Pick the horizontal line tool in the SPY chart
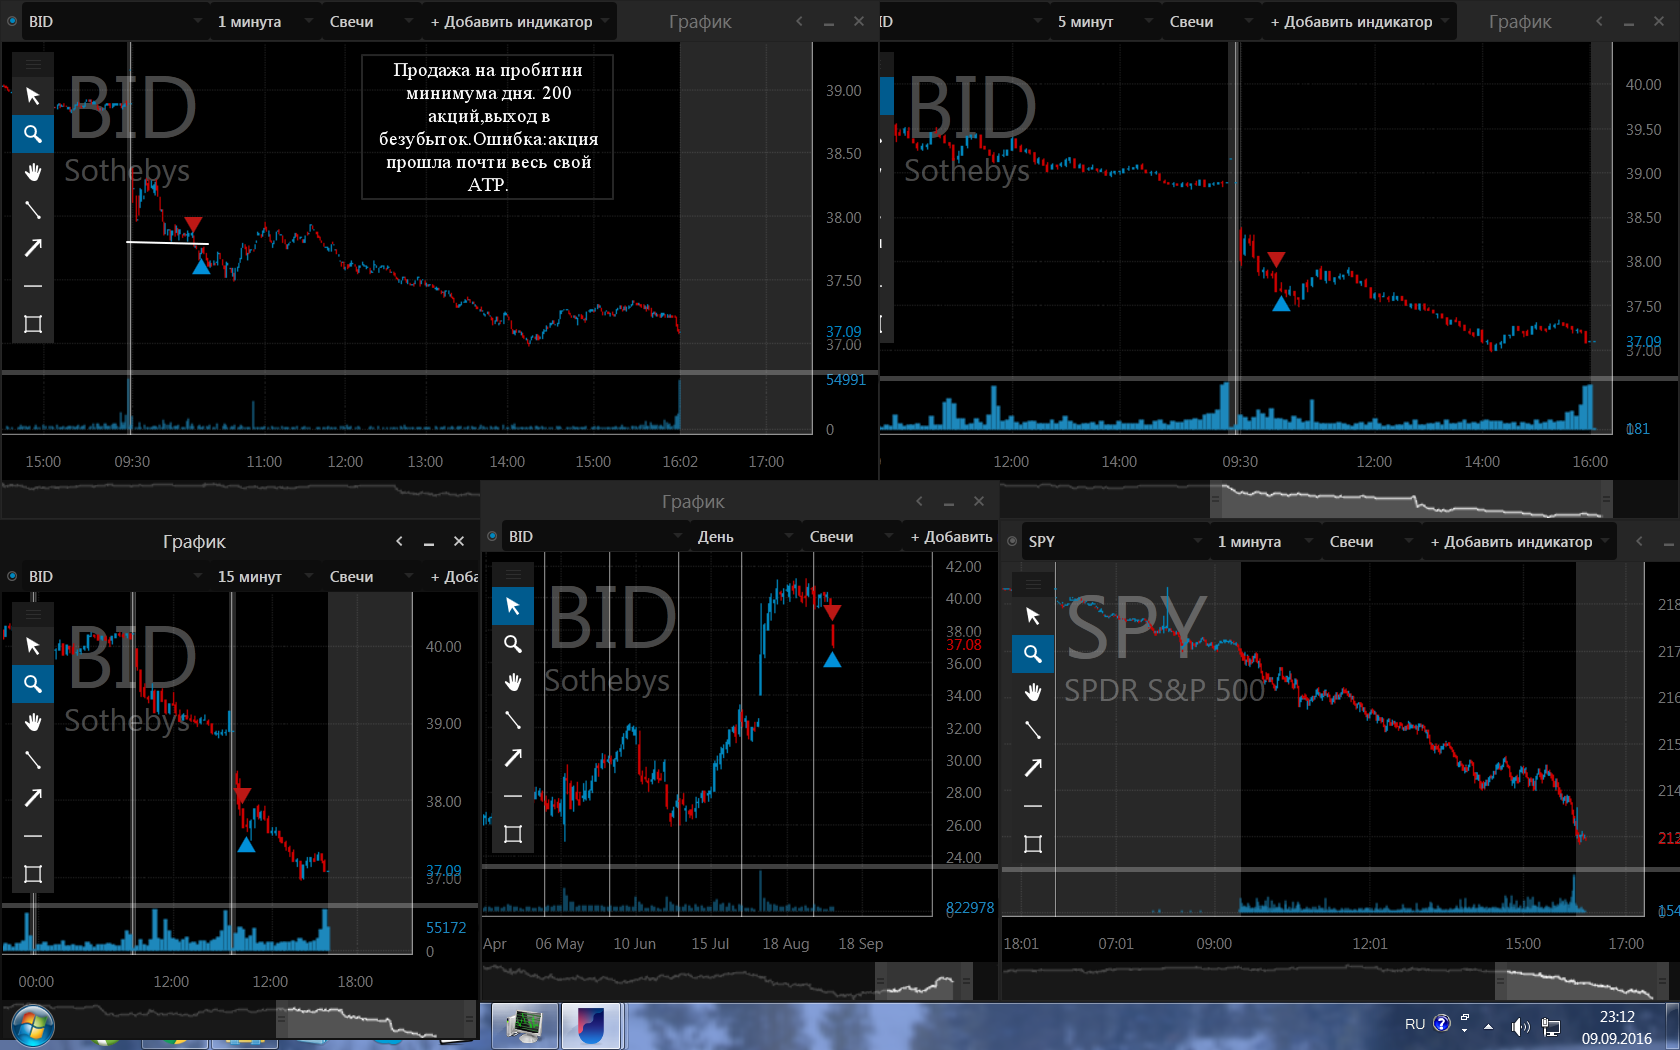Screen dimensions: 1680x1050 (1033, 806)
